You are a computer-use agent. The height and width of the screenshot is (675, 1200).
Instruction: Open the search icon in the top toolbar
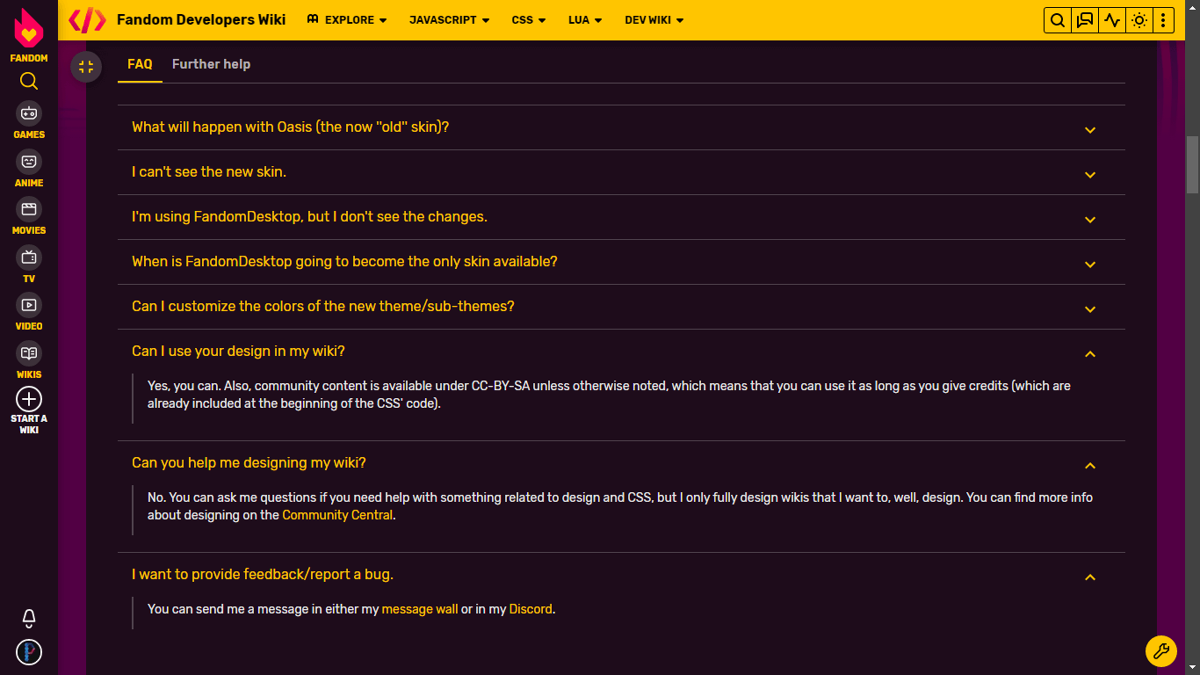pyautogui.click(x=1057, y=19)
